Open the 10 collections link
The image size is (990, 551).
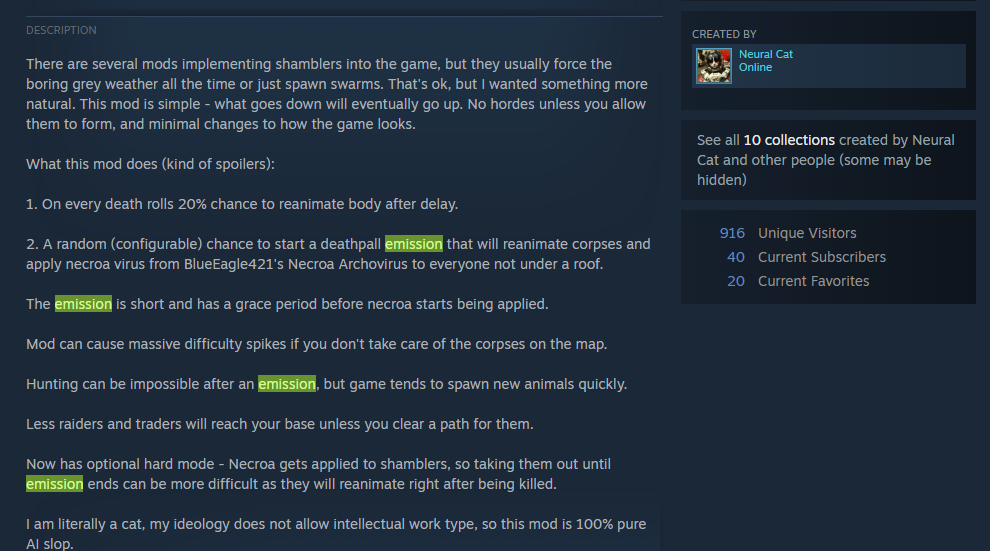pos(789,140)
